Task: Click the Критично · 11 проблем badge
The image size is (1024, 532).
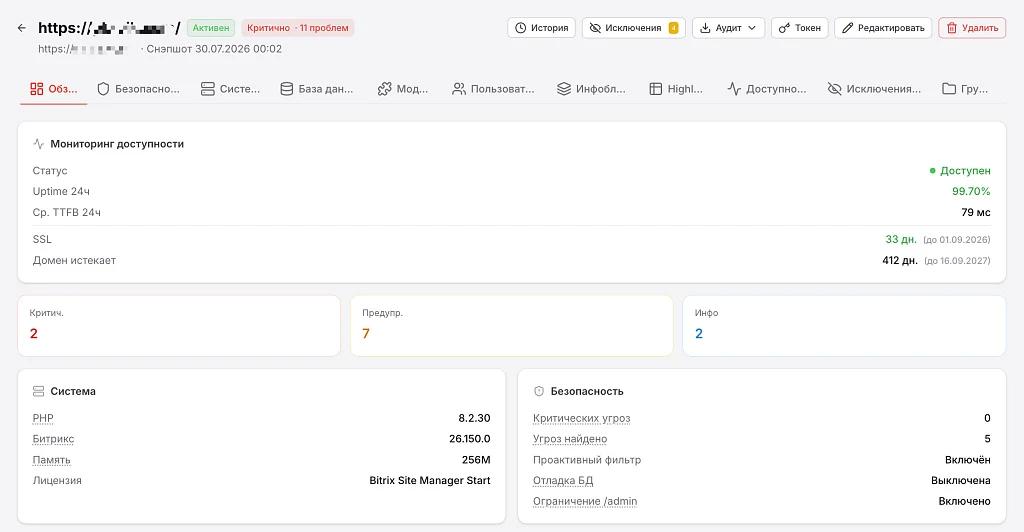Action: tap(298, 28)
